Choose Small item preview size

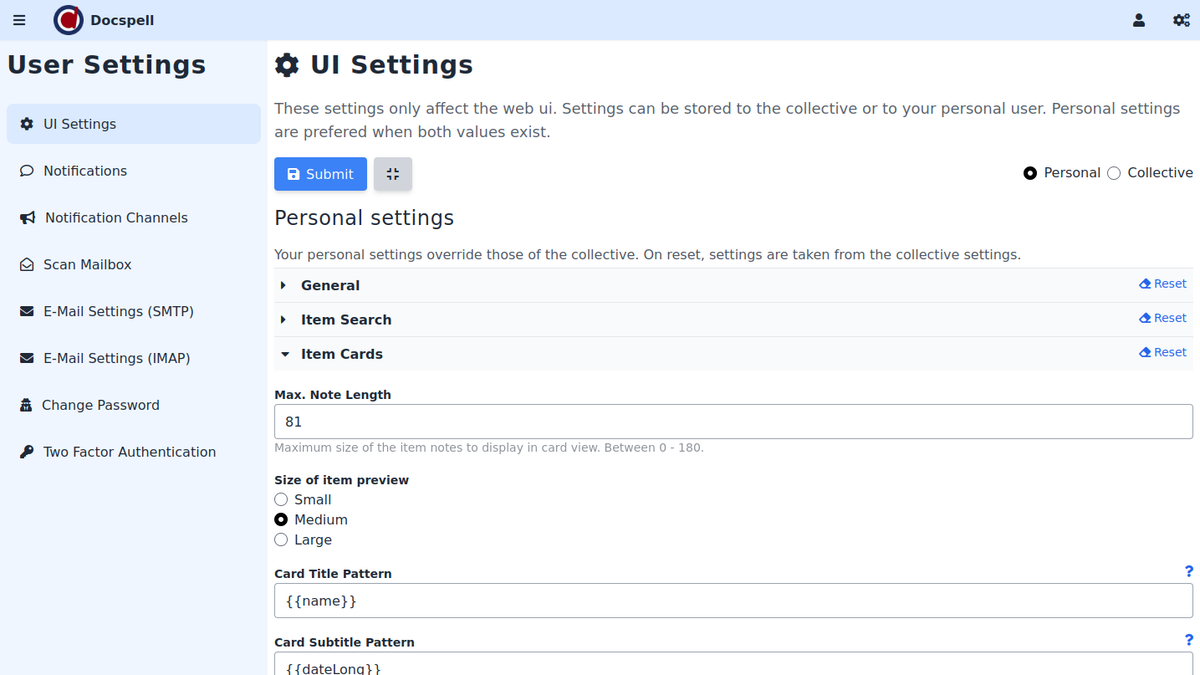coord(281,499)
